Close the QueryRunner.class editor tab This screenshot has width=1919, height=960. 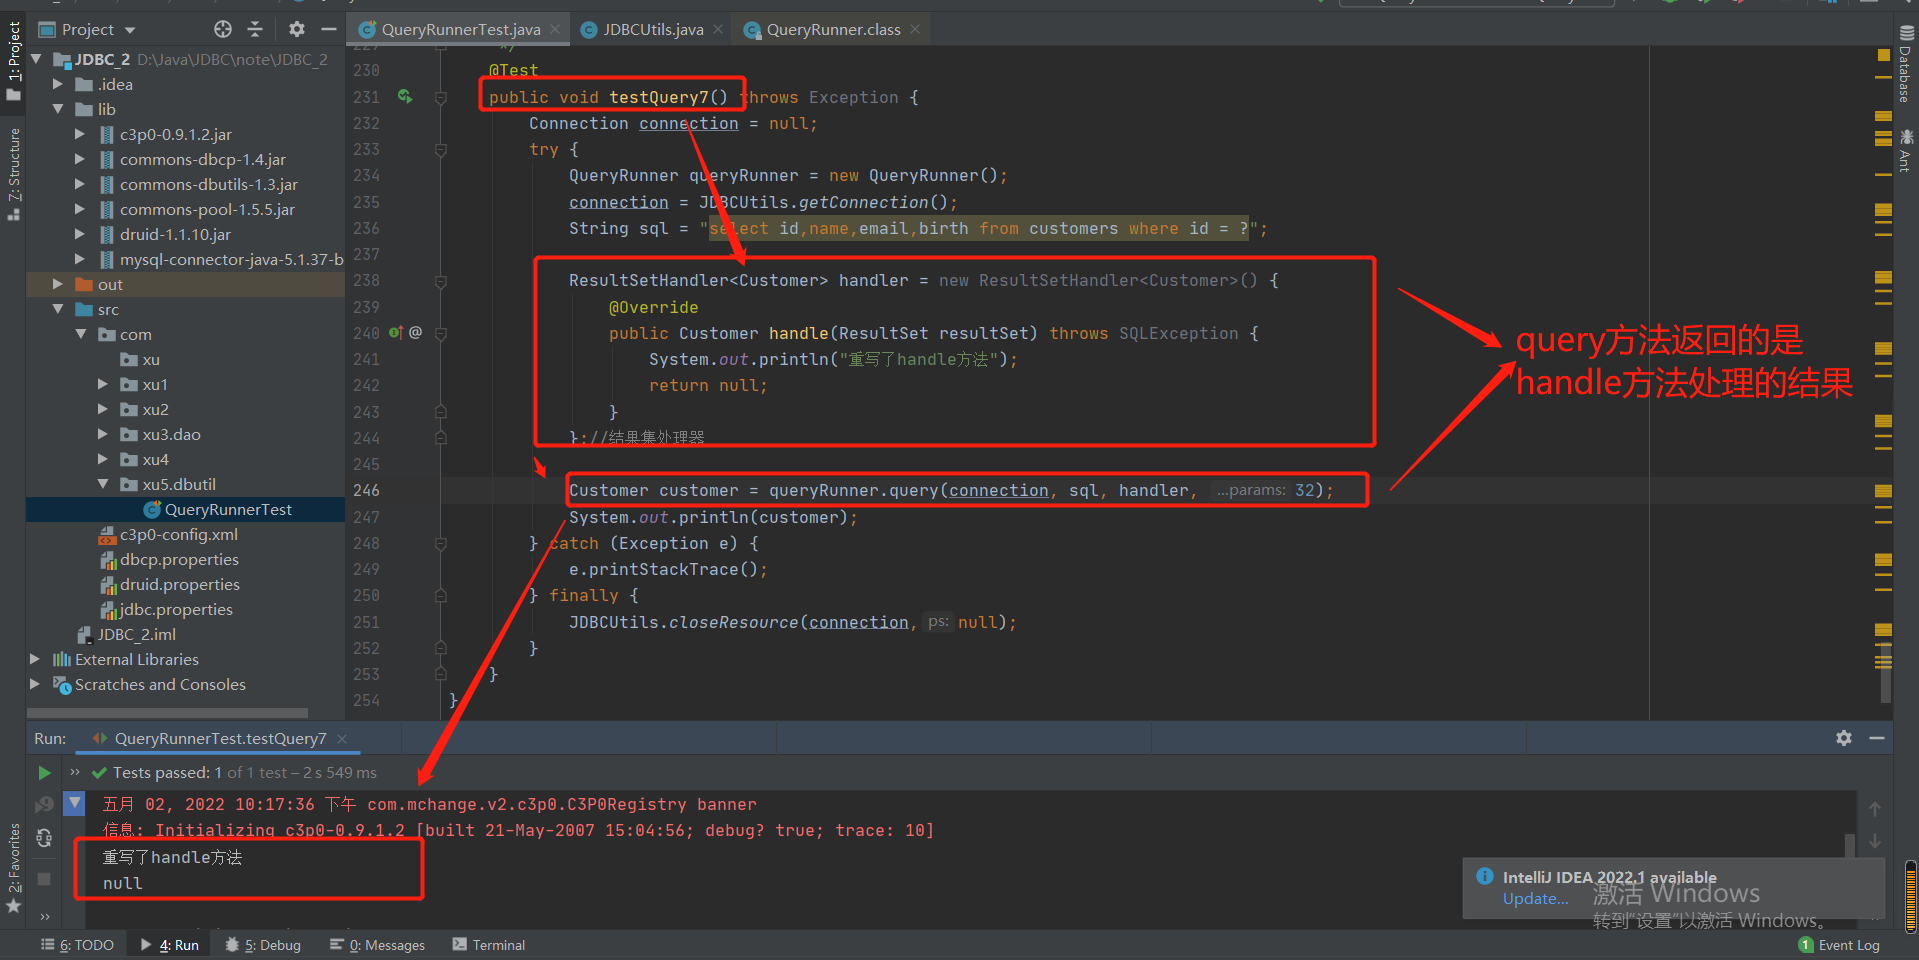[914, 29]
